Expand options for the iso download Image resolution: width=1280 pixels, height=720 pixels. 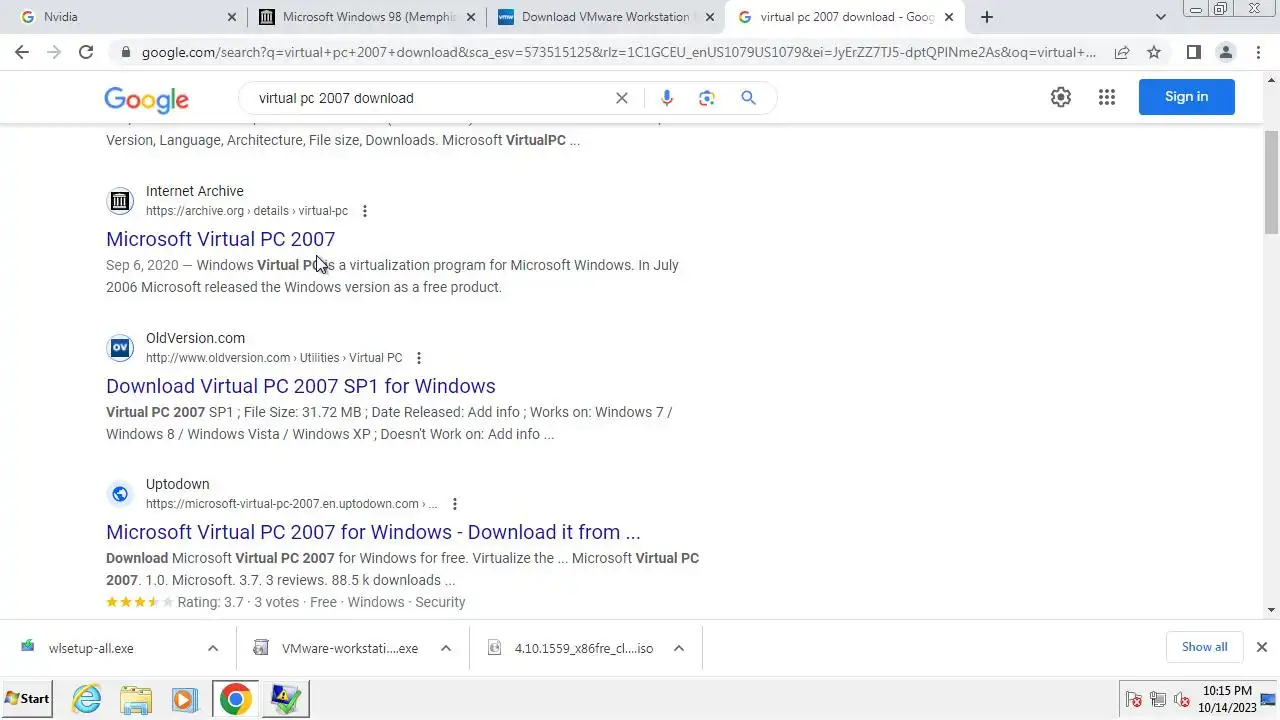point(679,648)
